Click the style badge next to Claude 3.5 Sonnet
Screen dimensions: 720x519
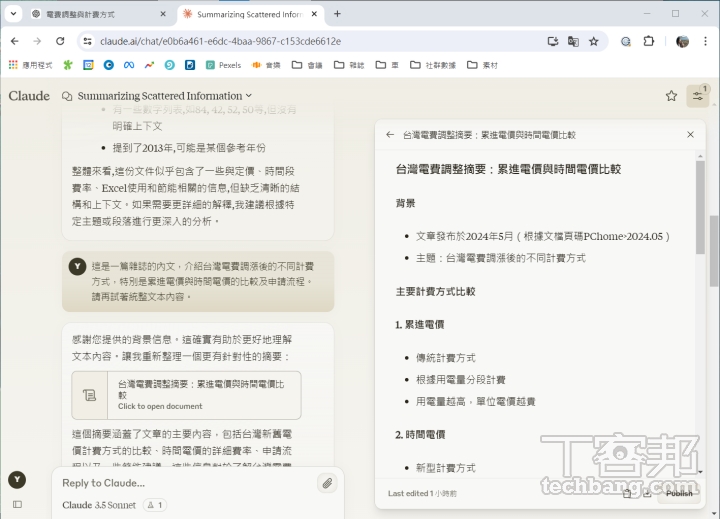click(155, 505)
